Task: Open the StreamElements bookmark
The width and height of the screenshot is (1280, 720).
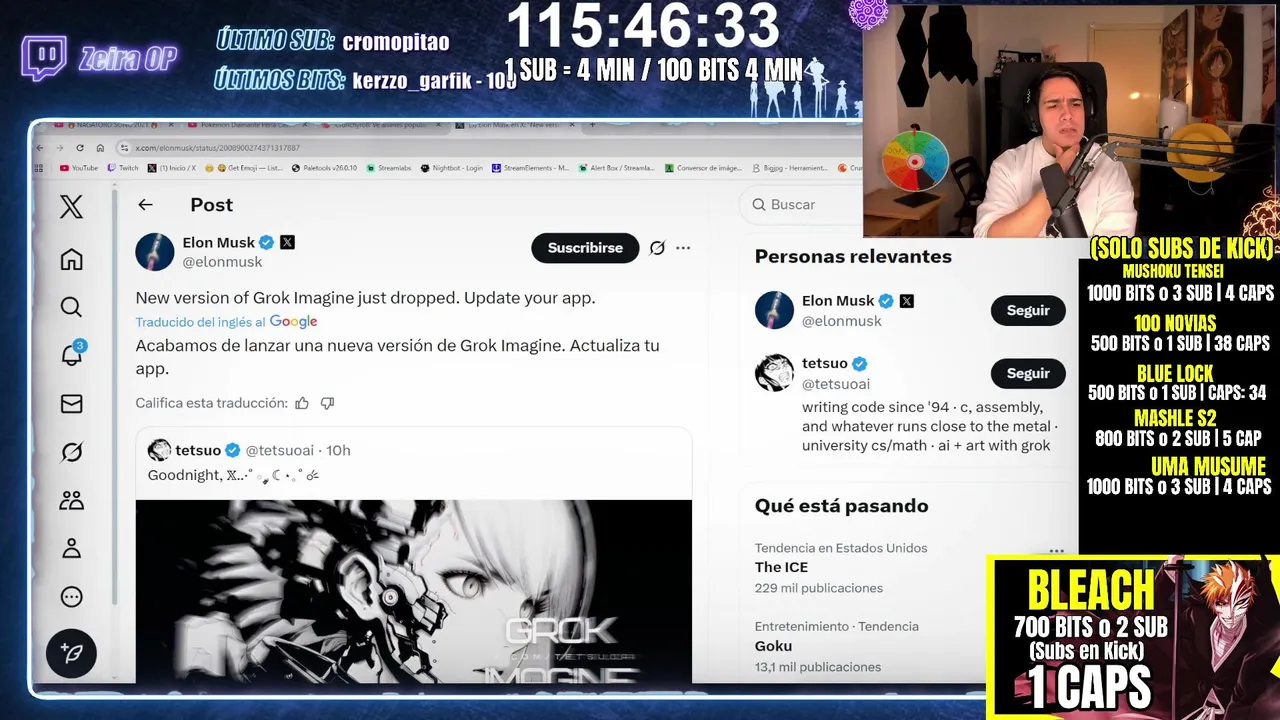Action: tap(530, 168)
